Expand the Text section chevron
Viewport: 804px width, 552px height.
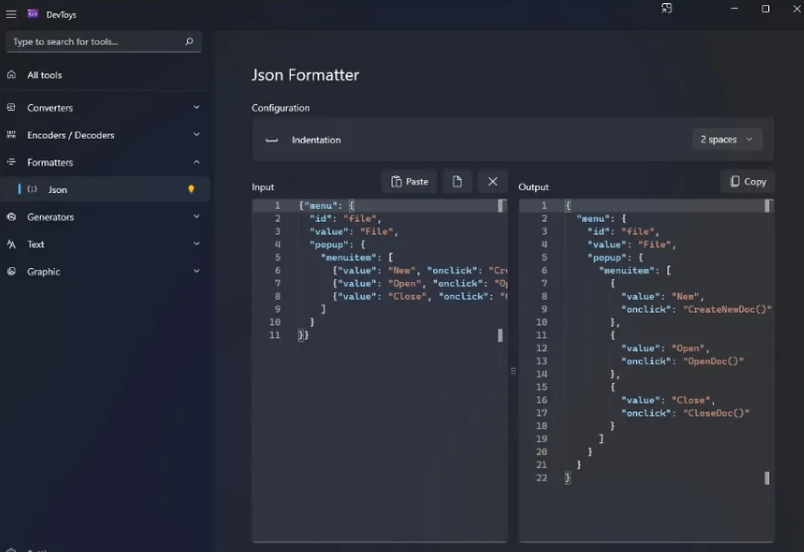click(196, 244)
